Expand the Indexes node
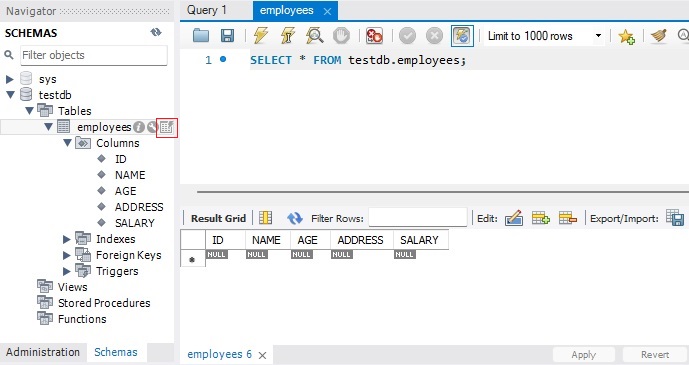Image resolution: width=689 pixels, height=365 pixels. [66, 239]
